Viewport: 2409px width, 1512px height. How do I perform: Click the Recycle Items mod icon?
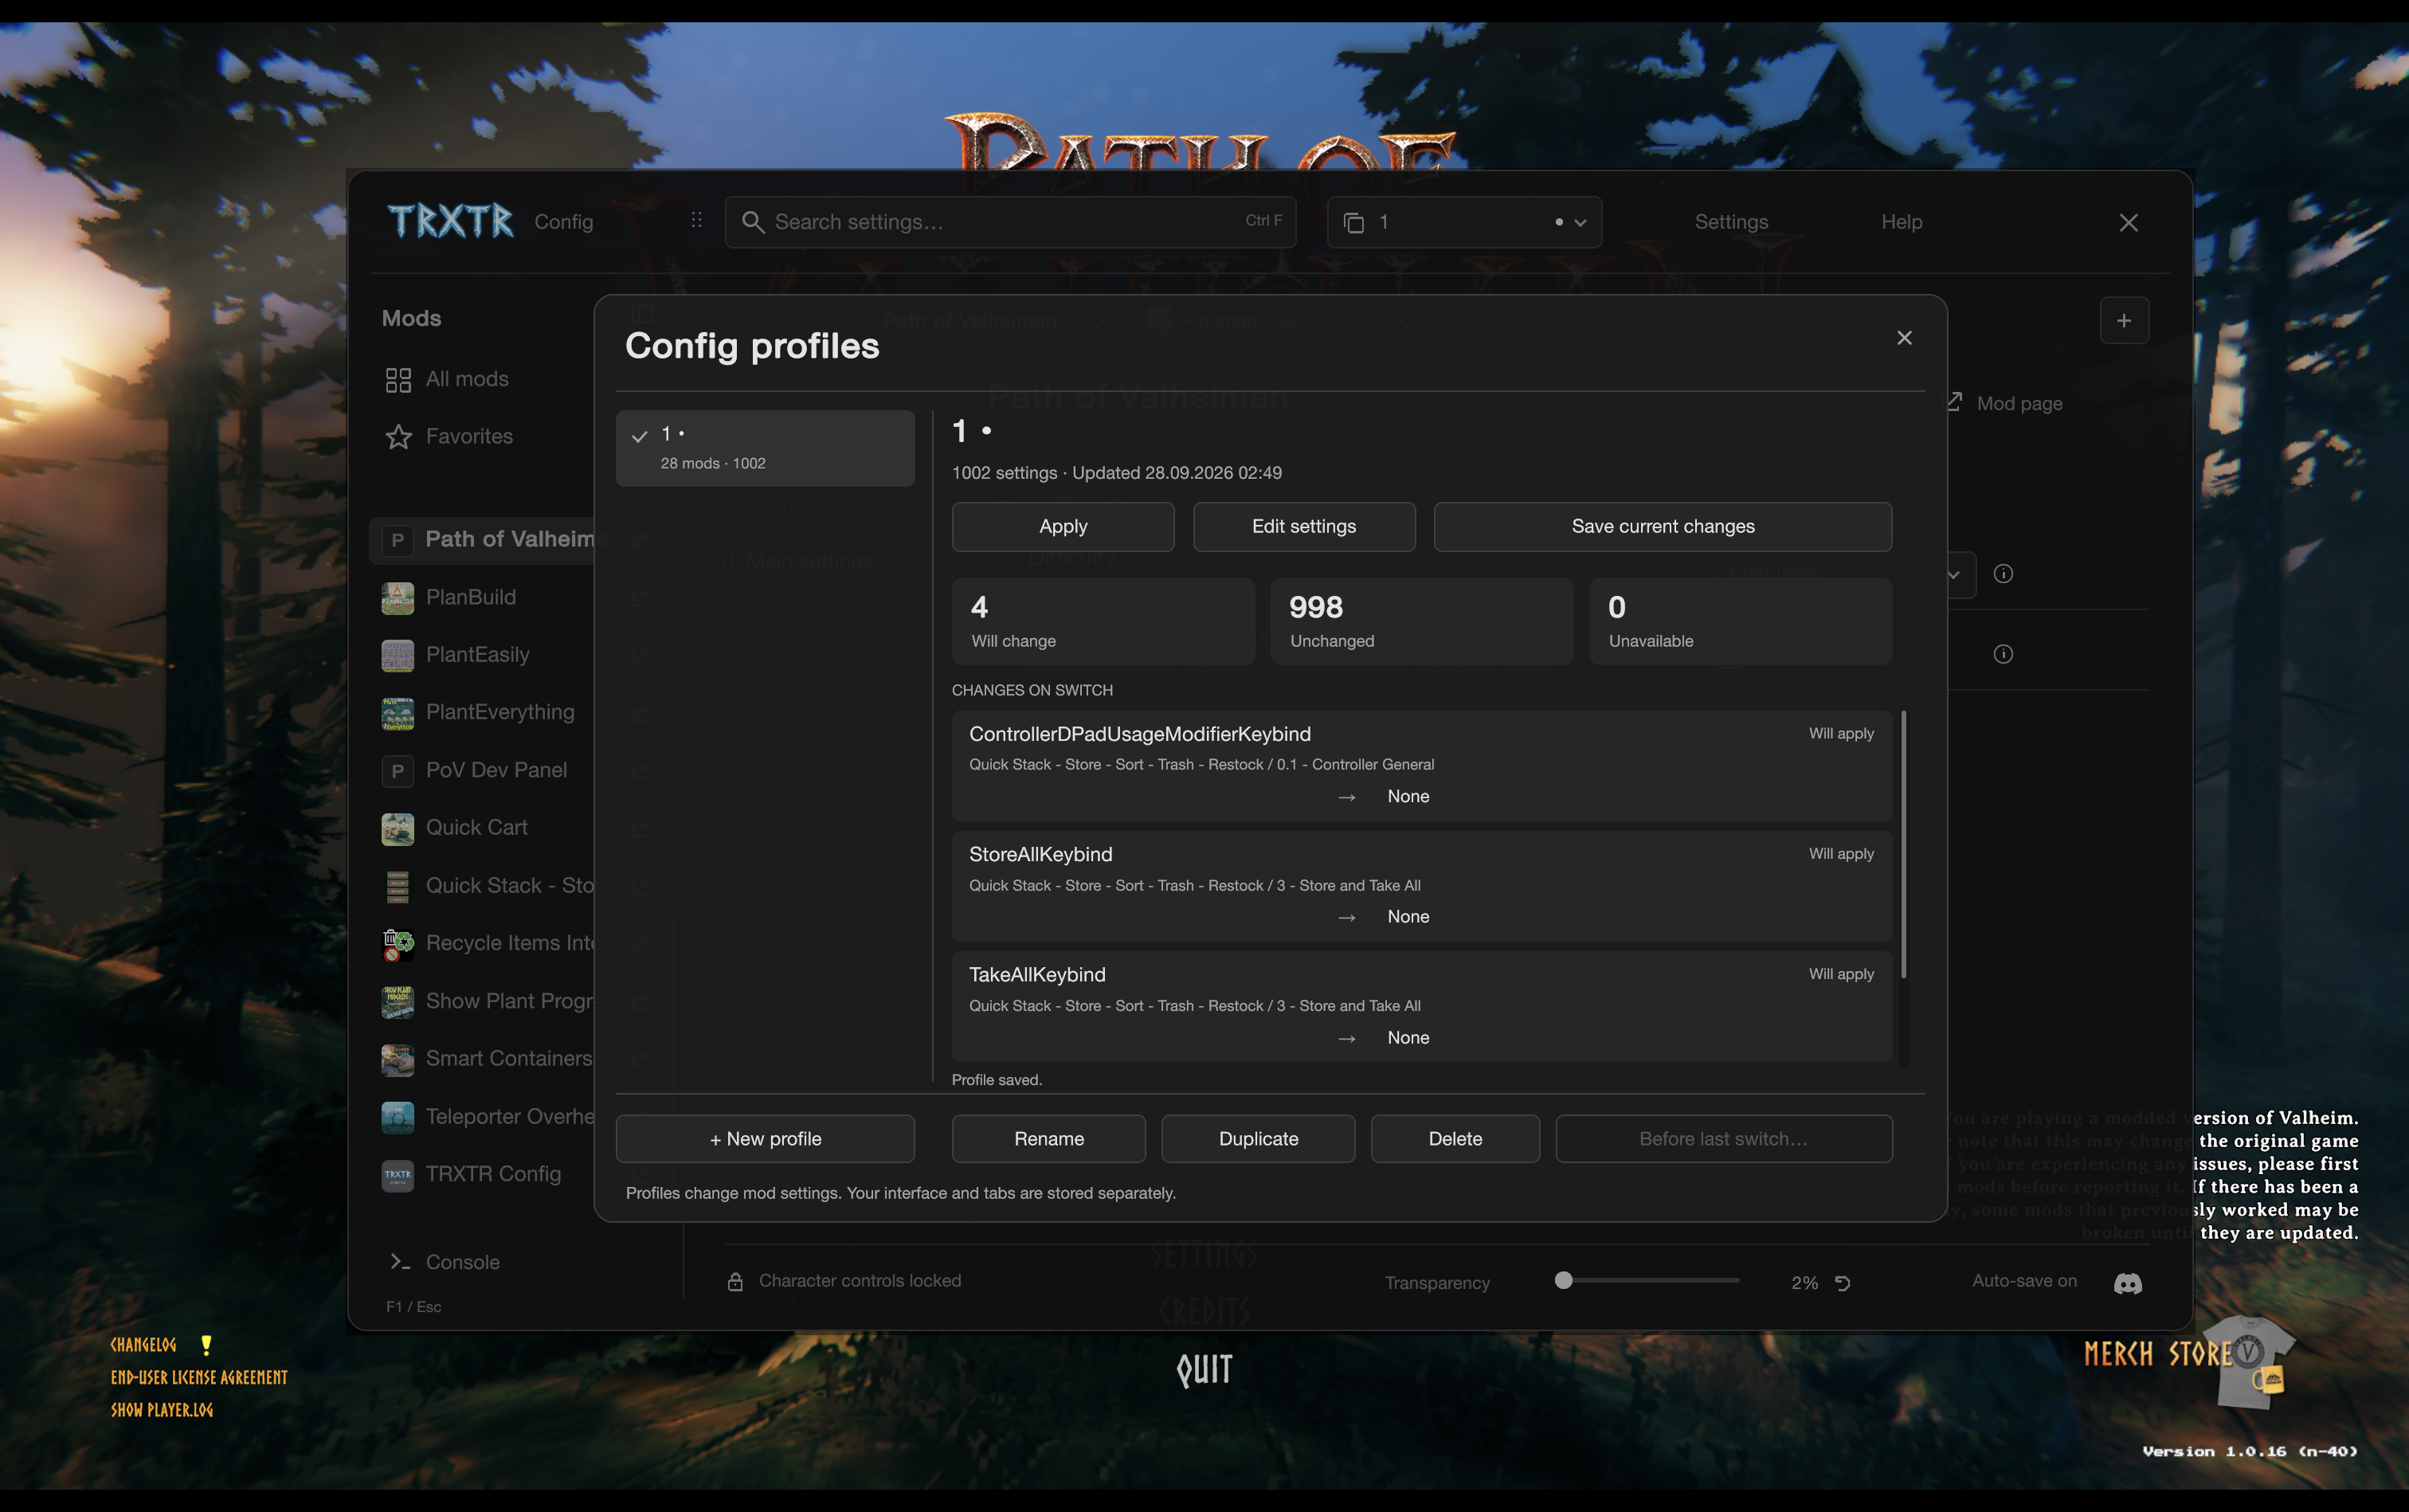(x=398, y=944)
